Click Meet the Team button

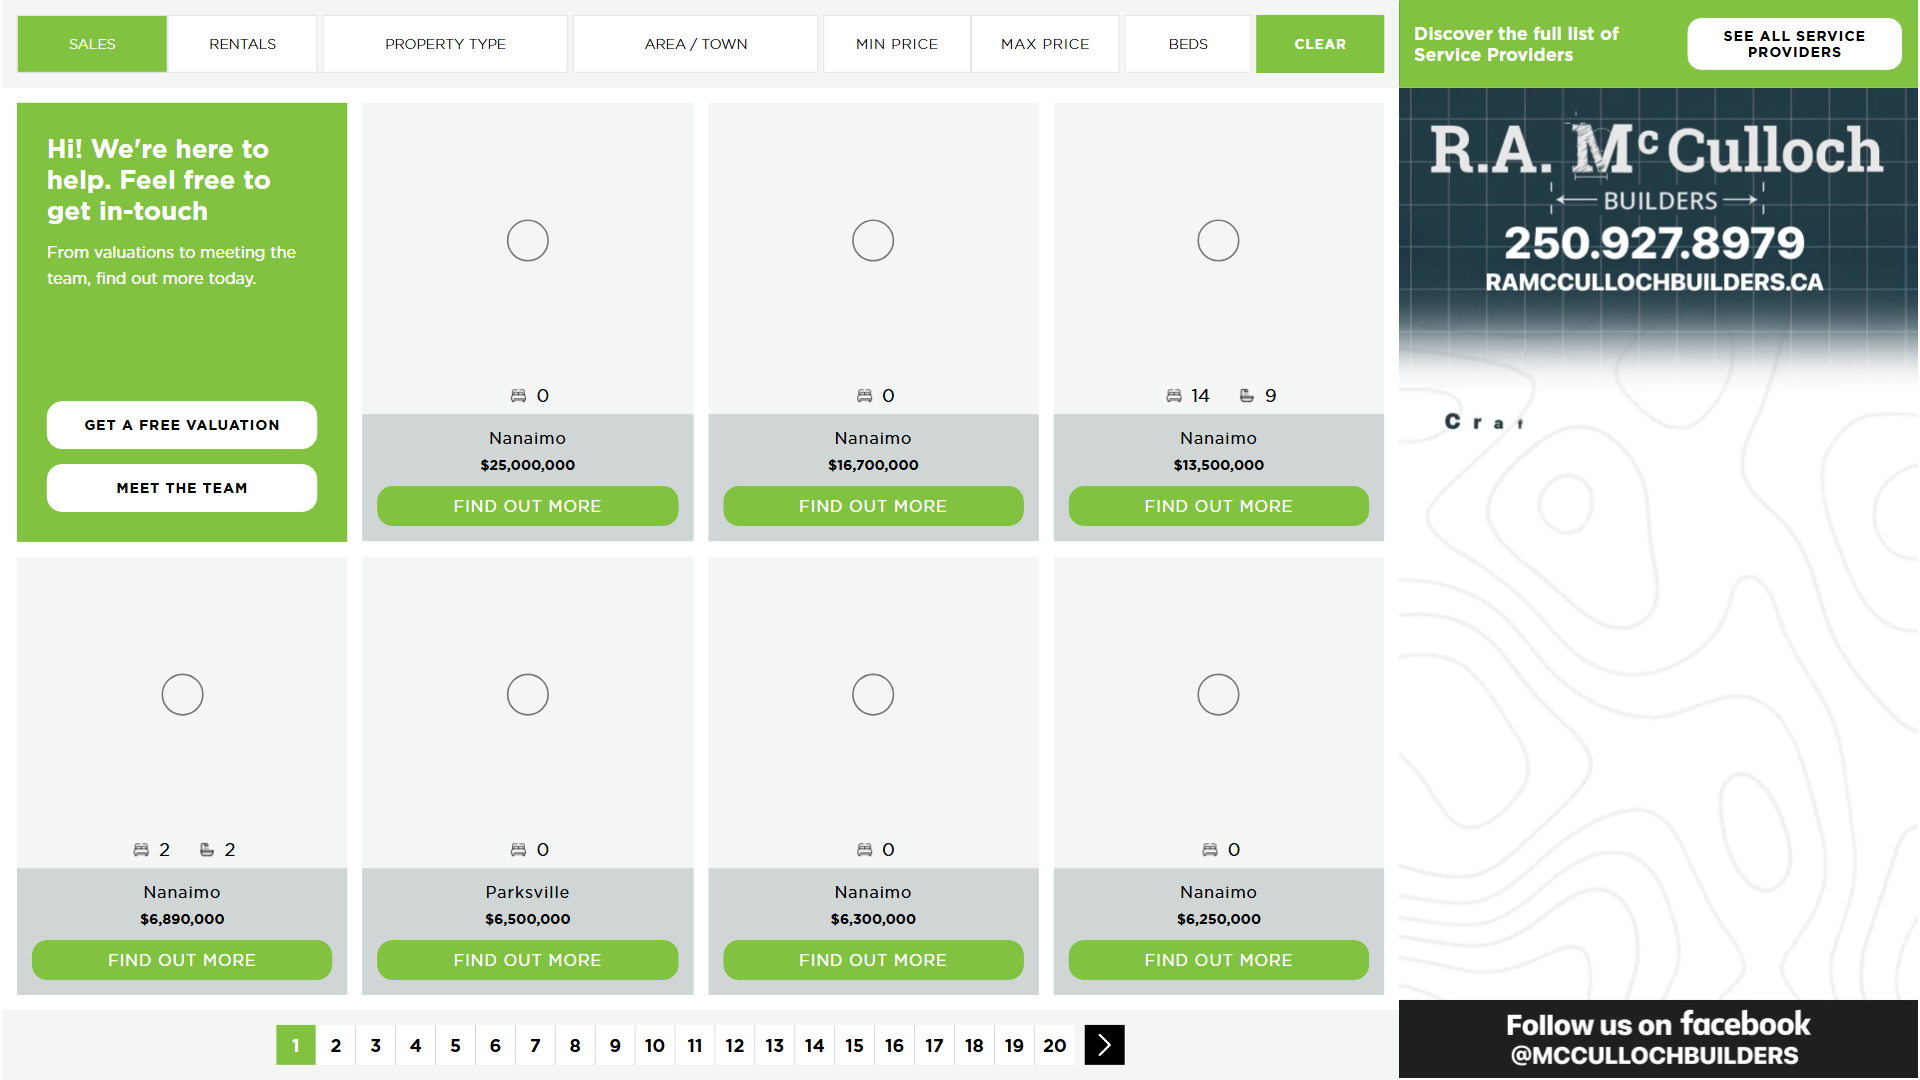click(x=182, y=488)
